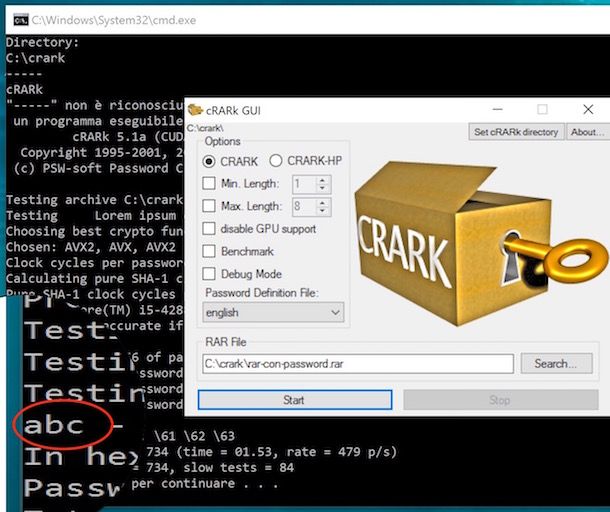Enable the Min. Length checkbox
The image size is (610, 512).
coord(209,183)
